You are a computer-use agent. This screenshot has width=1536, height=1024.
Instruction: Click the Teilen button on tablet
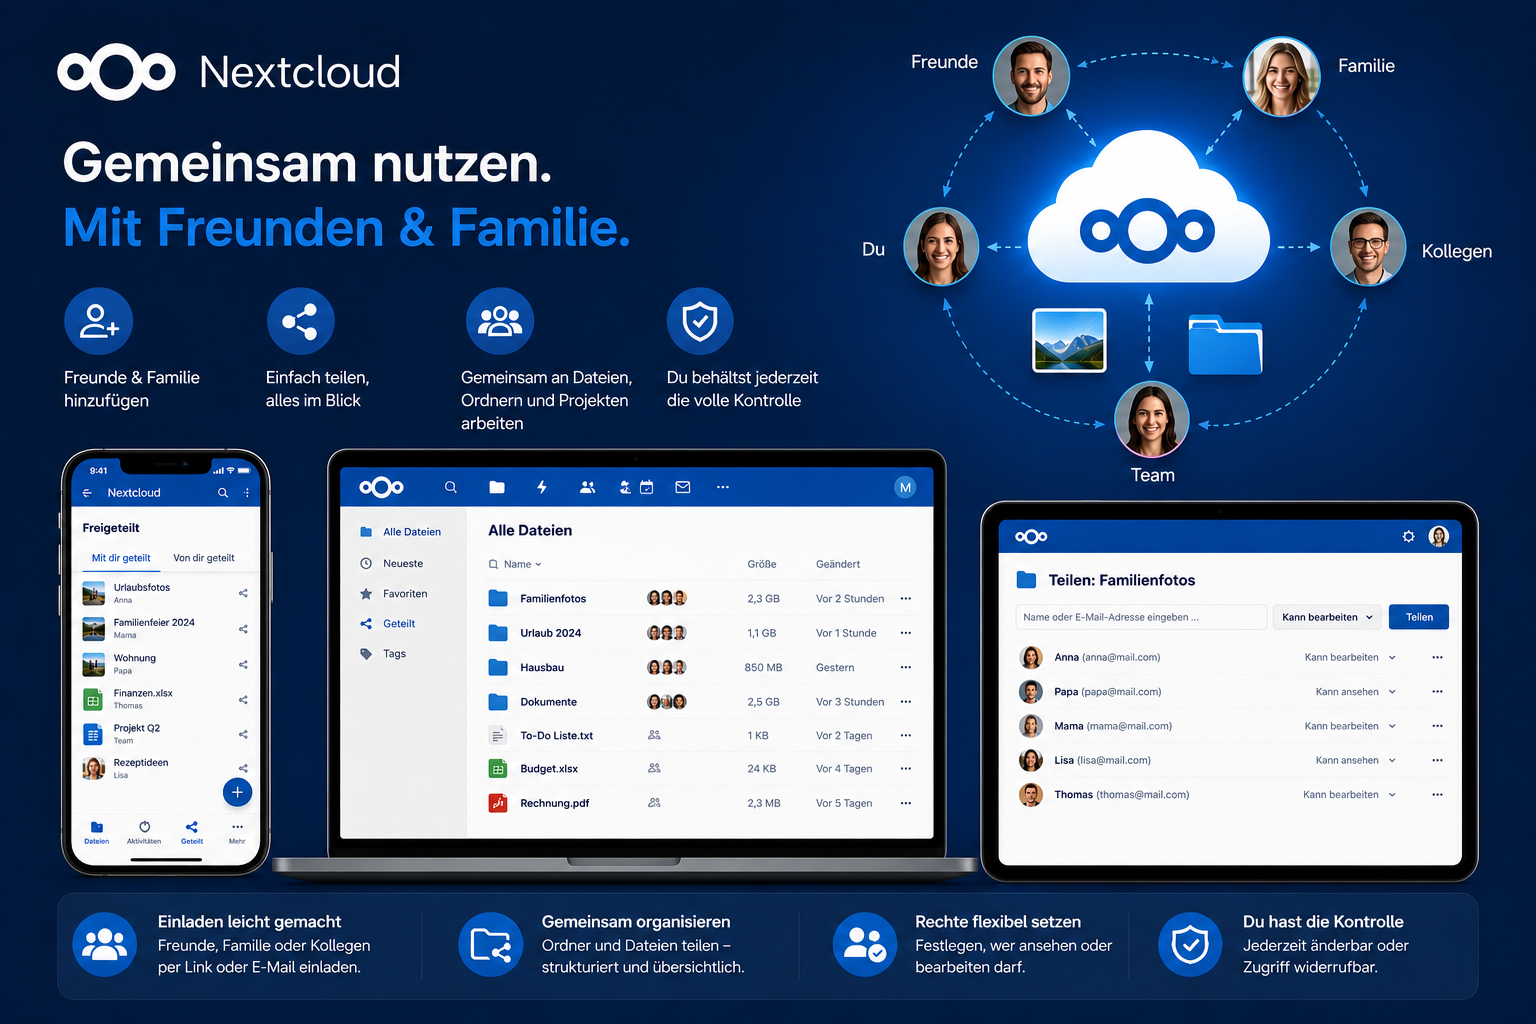pos(1419,617)
